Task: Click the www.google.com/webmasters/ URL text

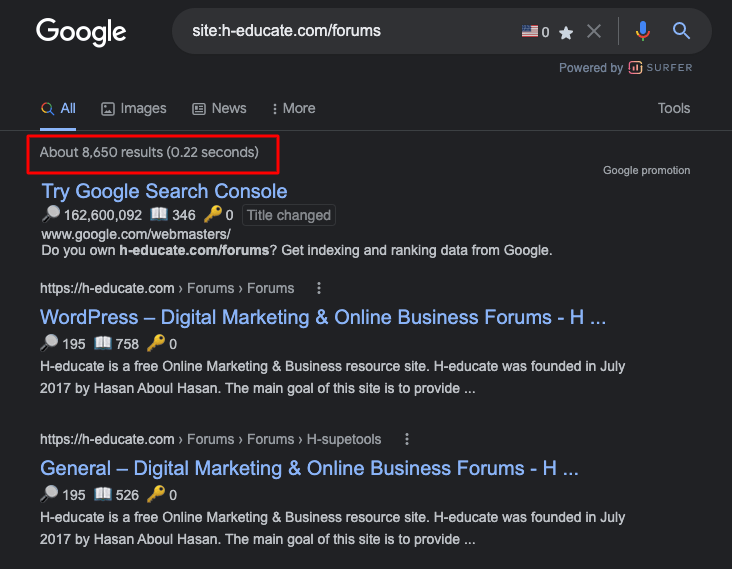Action: (x=136, y=234)
